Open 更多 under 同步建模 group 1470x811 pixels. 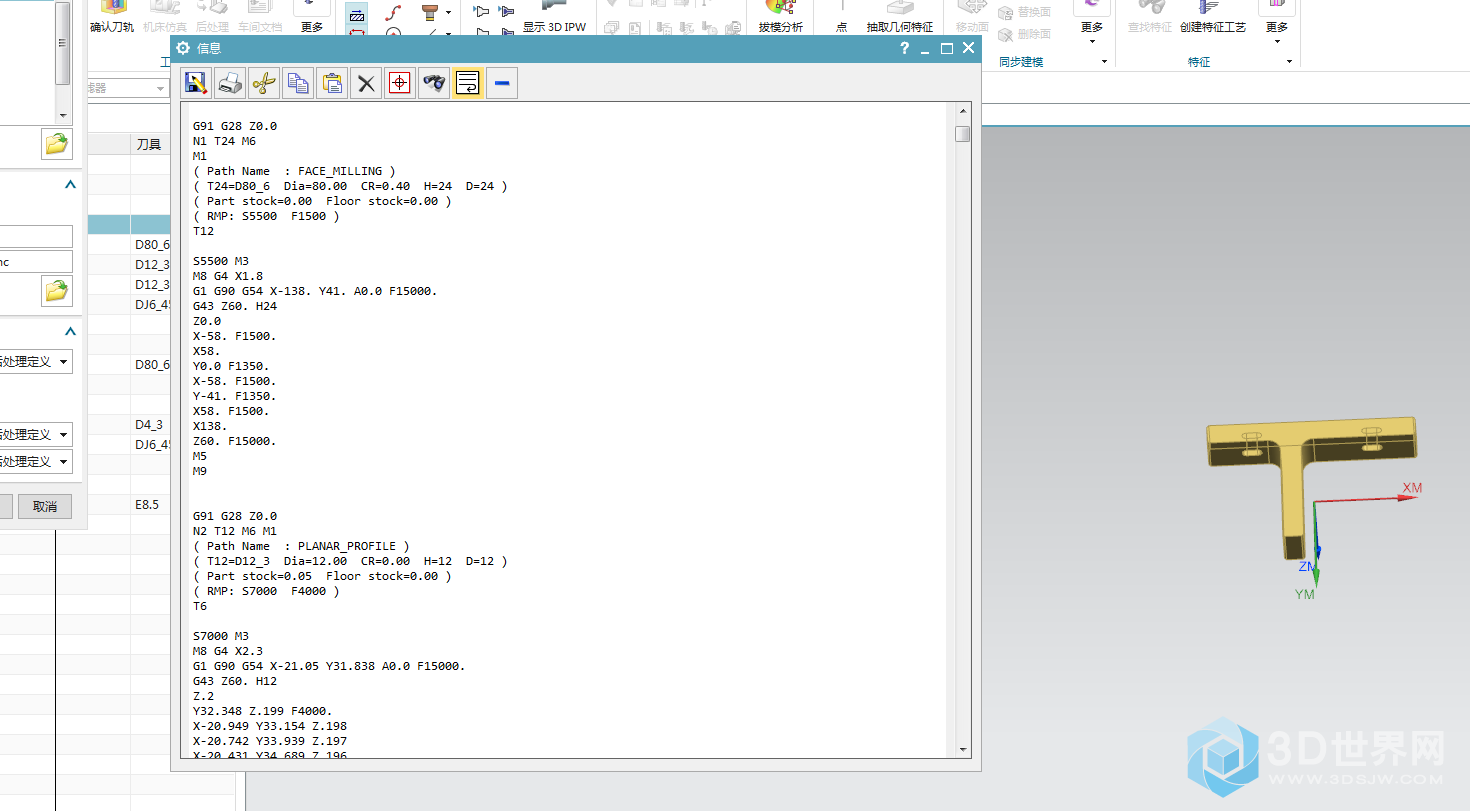pyautogui.click(x=1092, y=22)
